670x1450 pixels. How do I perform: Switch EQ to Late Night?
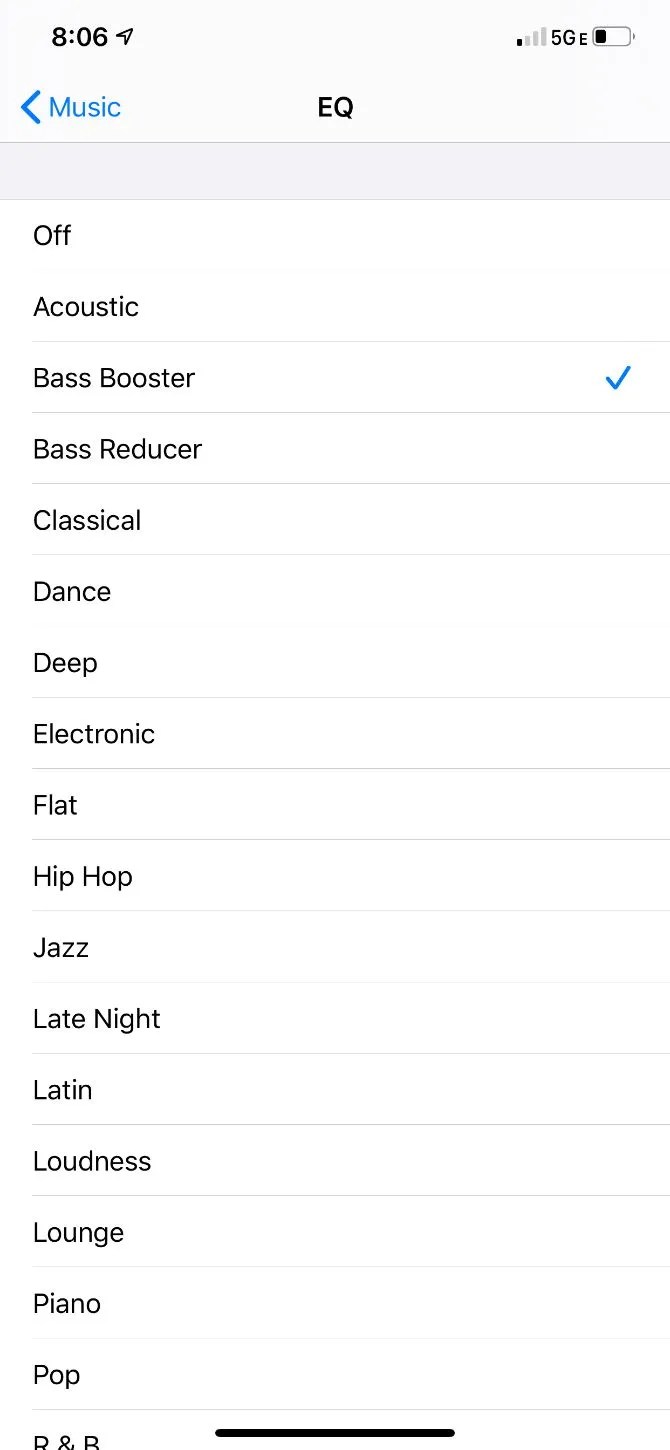pyautogui.click(x=335, y=1018)
